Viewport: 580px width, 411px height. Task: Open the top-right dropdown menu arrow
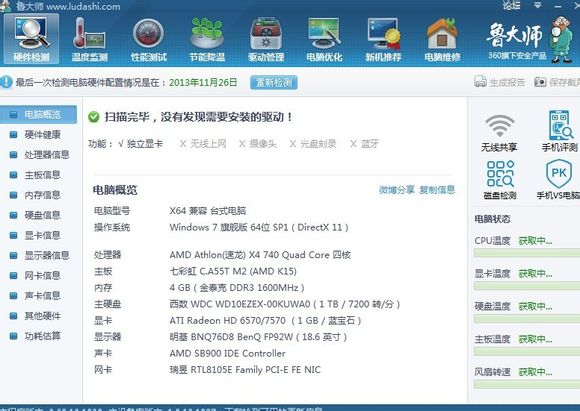(x=537, y=5)
